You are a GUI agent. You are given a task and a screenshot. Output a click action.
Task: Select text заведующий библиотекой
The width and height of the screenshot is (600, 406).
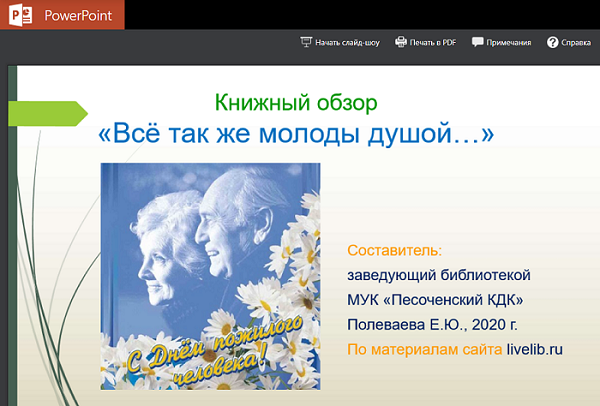[x=439, y=275]
